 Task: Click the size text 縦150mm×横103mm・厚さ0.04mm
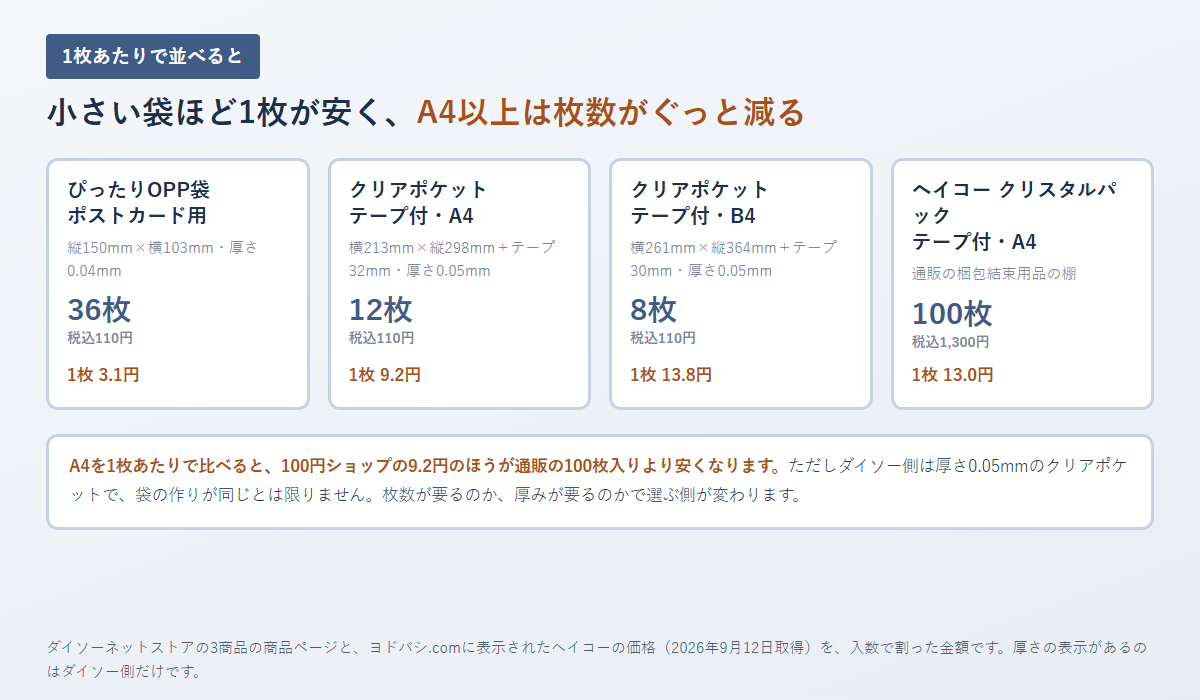(162, 258)
